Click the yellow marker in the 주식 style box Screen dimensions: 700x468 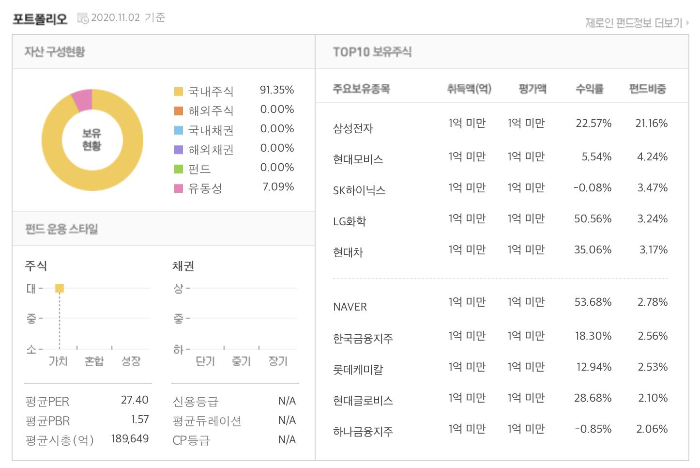click(x=59, y=288)
